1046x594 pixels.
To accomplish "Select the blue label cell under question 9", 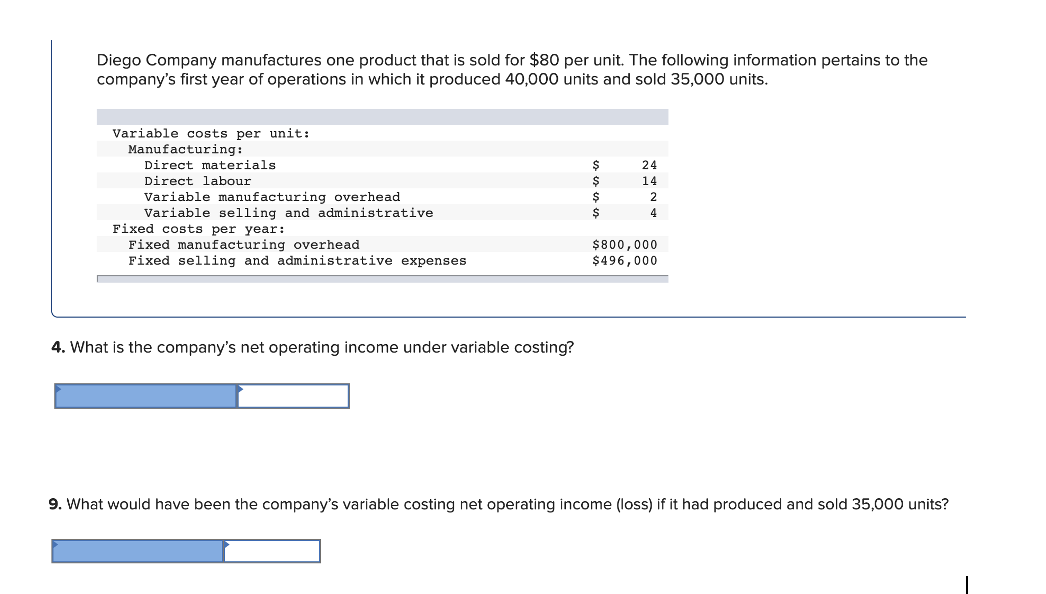I will click(137, 551).
